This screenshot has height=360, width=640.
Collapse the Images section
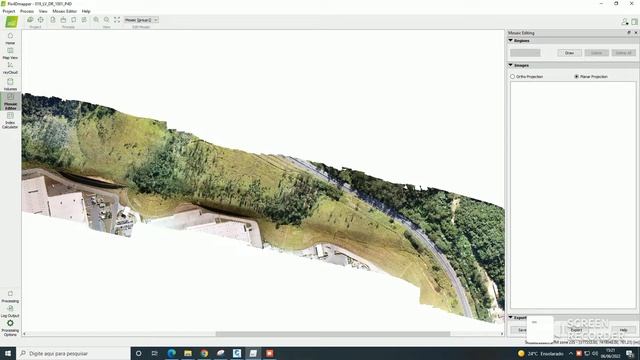click(x=511, y=65)
